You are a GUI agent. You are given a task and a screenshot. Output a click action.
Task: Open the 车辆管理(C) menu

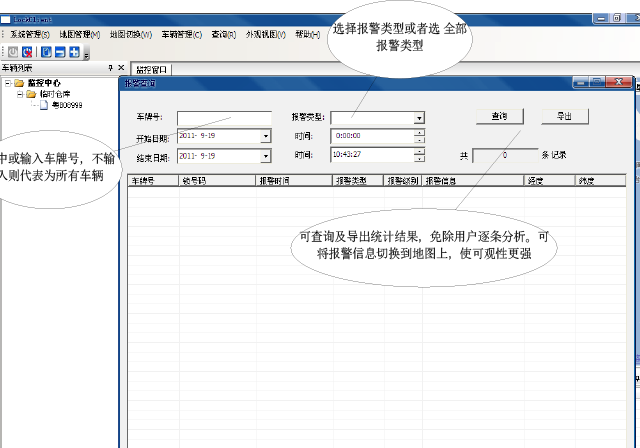[182, 35]
